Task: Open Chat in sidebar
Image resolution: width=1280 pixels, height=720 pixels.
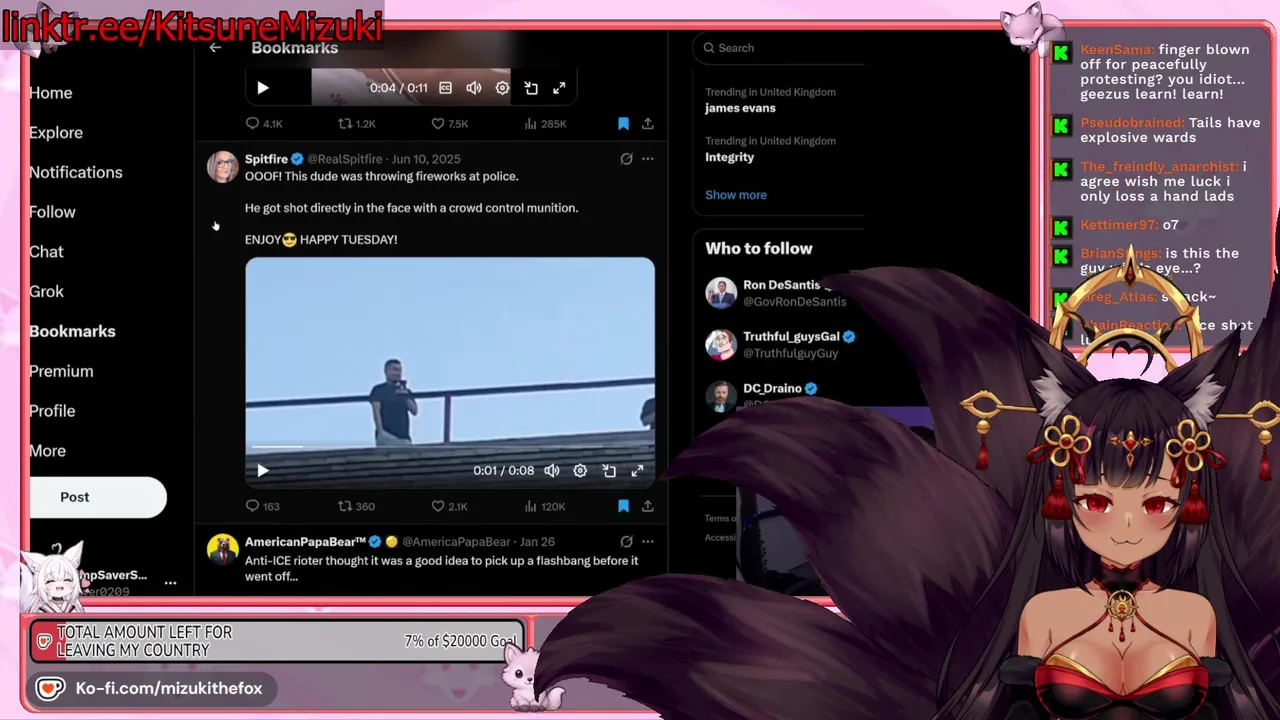Action: click(46, 252)
